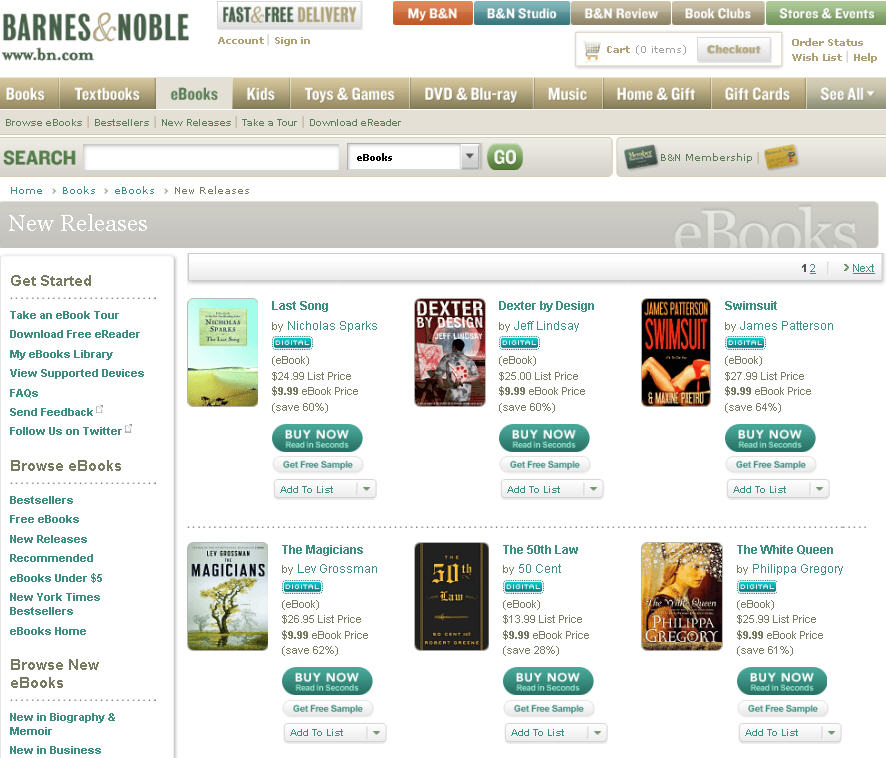Select the Kids navigation tab
This screenshot has width=886, height=758.
[260, 94]
